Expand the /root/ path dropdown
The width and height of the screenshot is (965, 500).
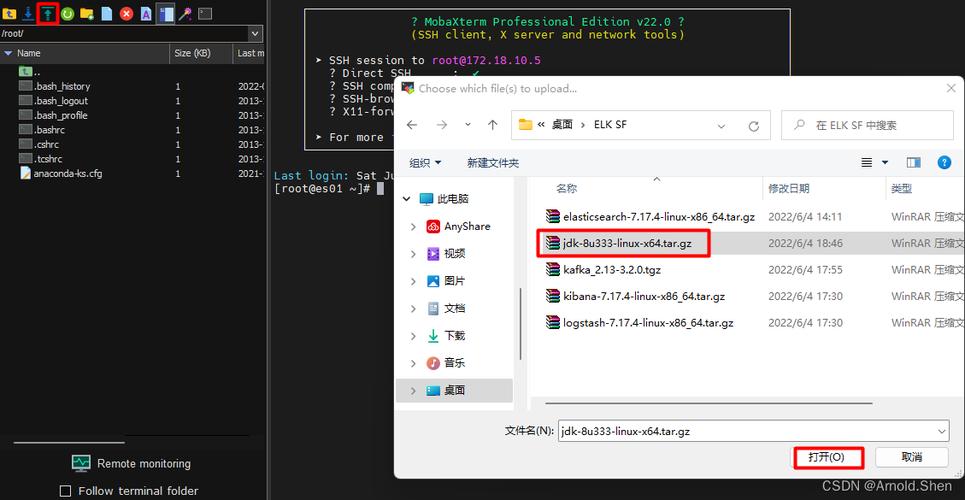[x=256, y=33]
